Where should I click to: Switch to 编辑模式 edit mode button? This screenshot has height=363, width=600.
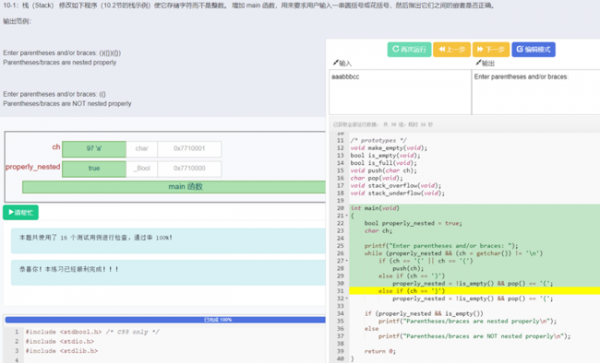533,49
